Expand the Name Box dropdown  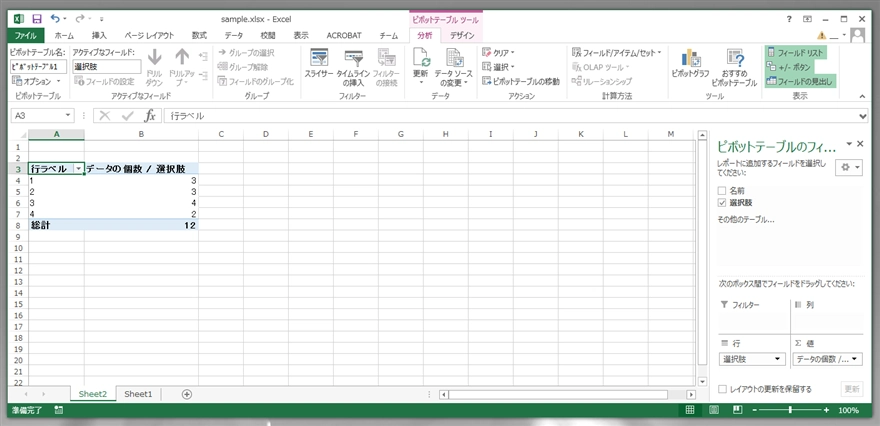[68, 116]
